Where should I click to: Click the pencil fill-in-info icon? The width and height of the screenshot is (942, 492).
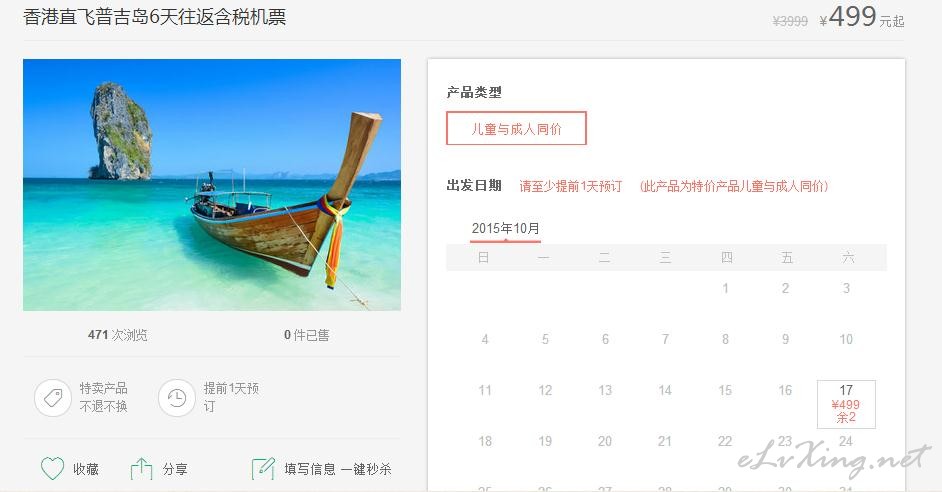pos(263,469)
